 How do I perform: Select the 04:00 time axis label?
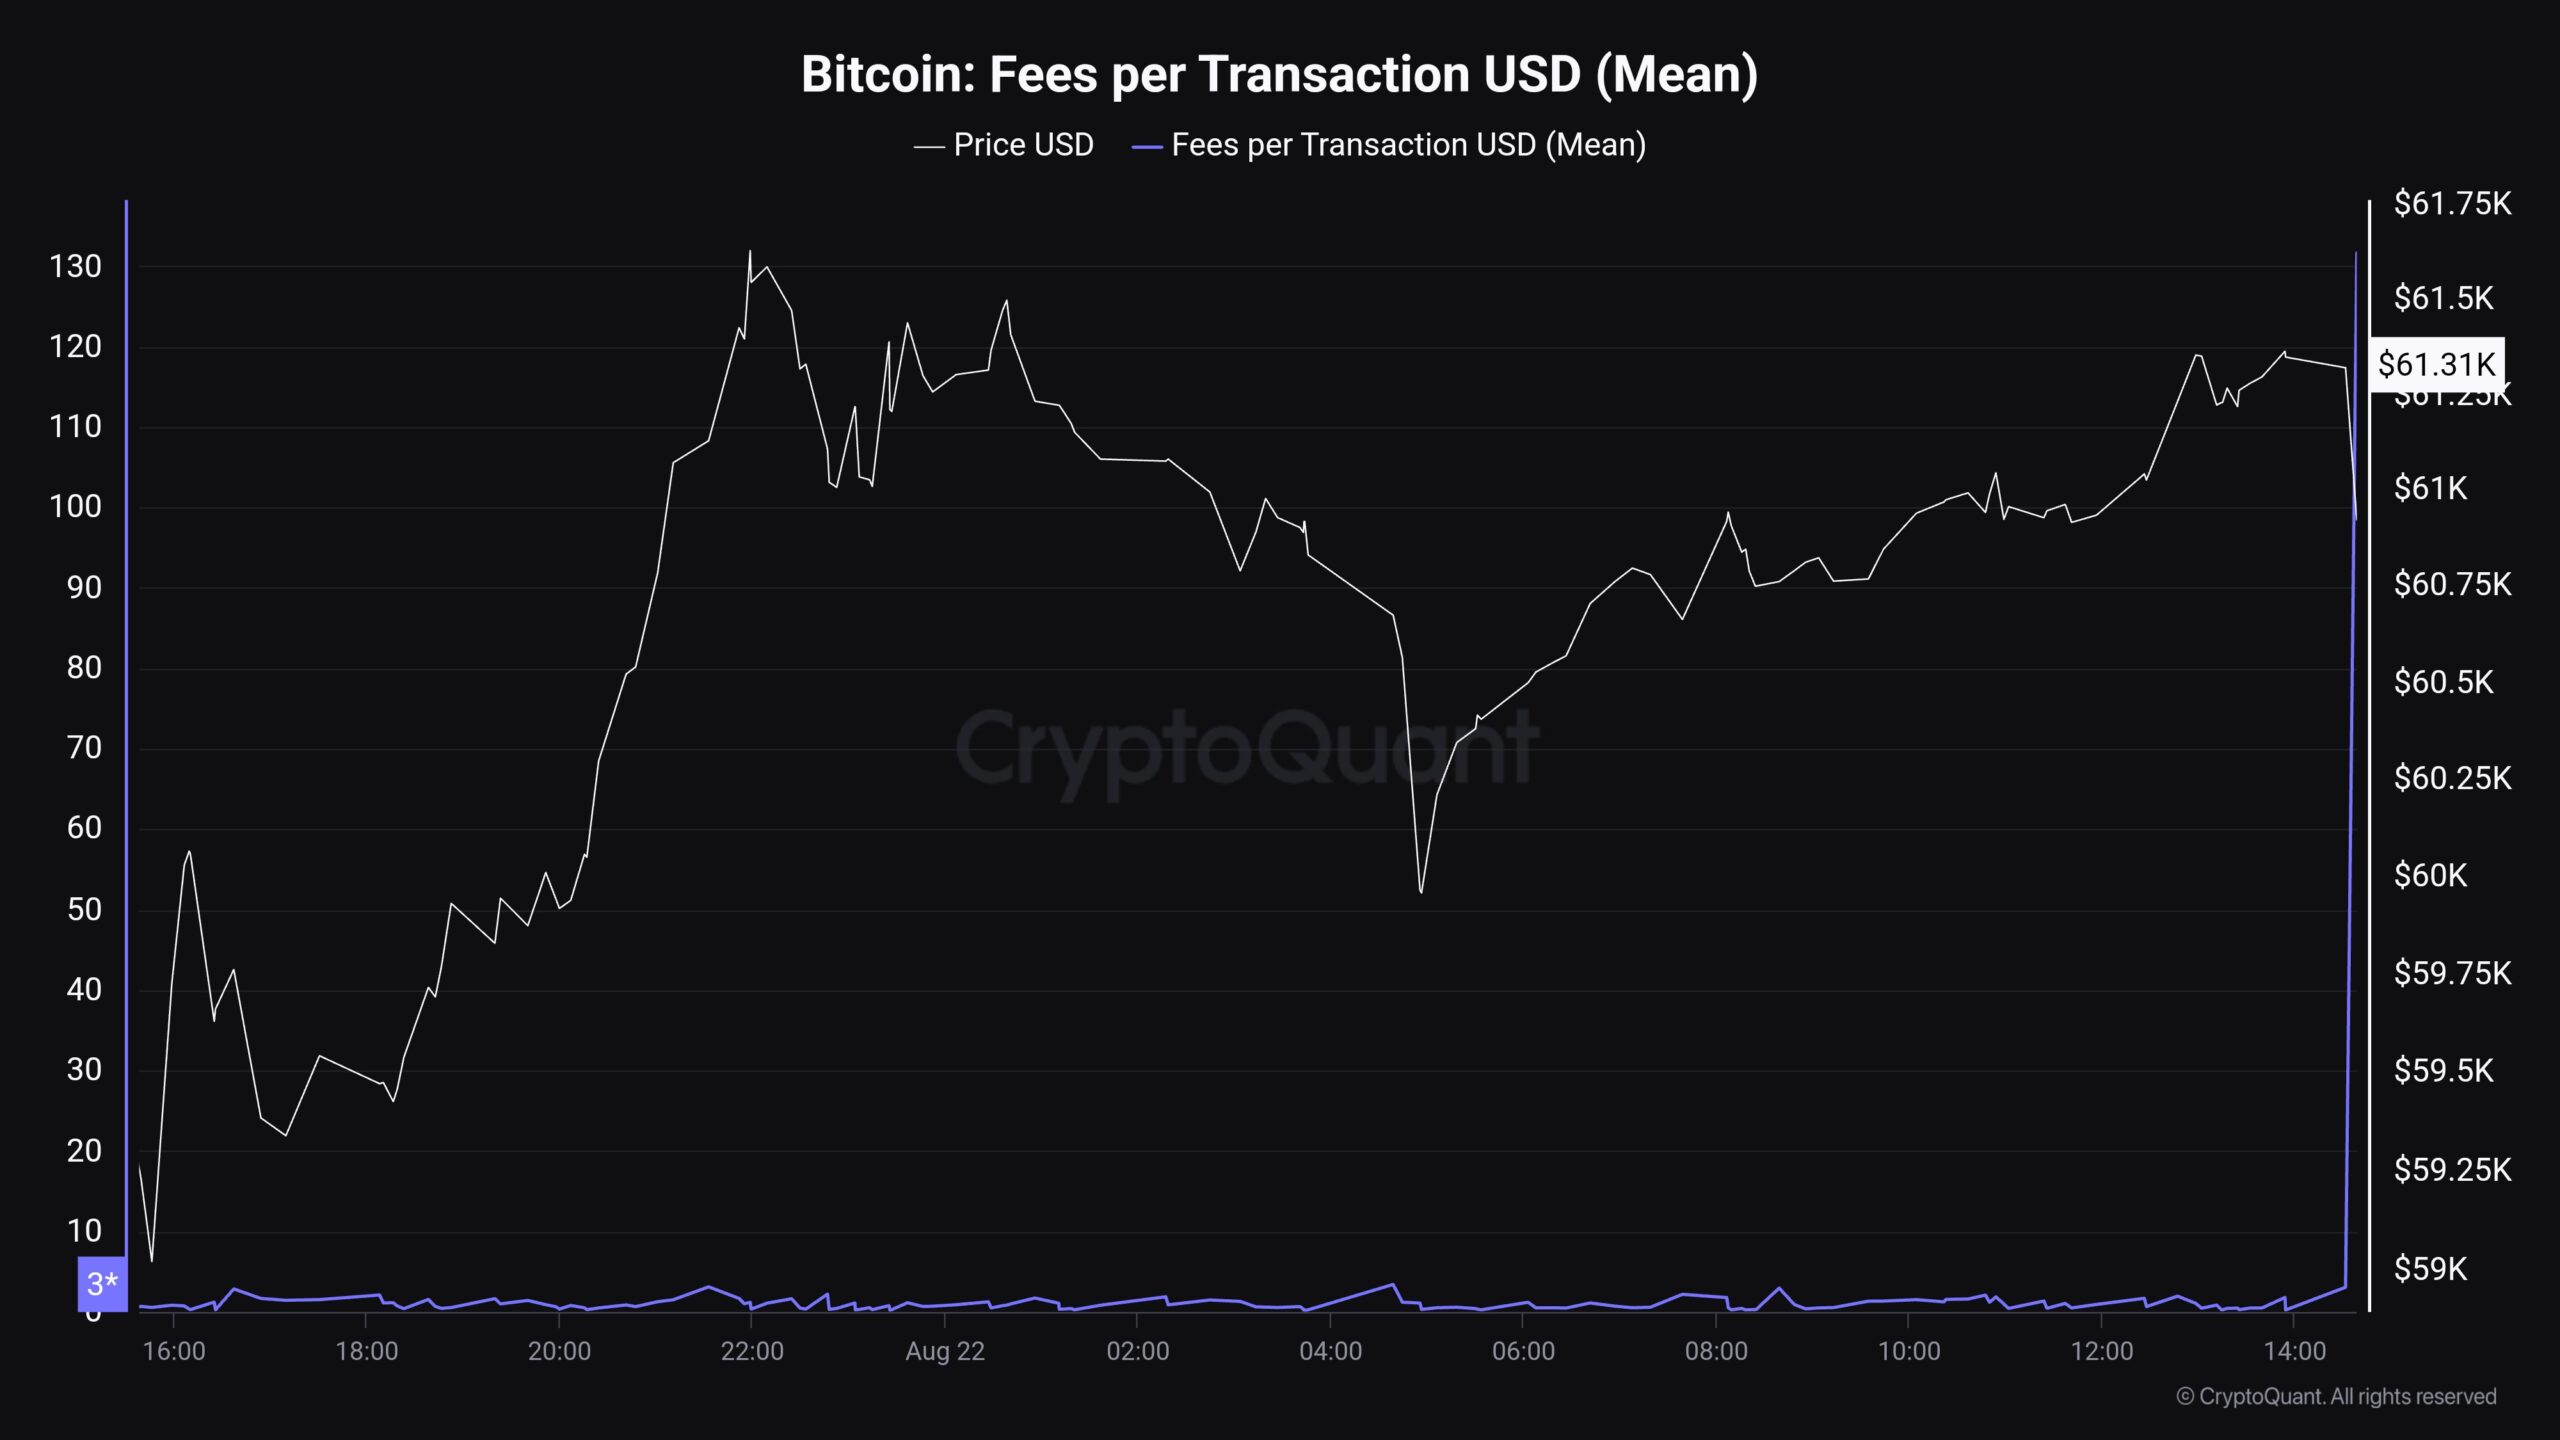pos(1330,1351)
